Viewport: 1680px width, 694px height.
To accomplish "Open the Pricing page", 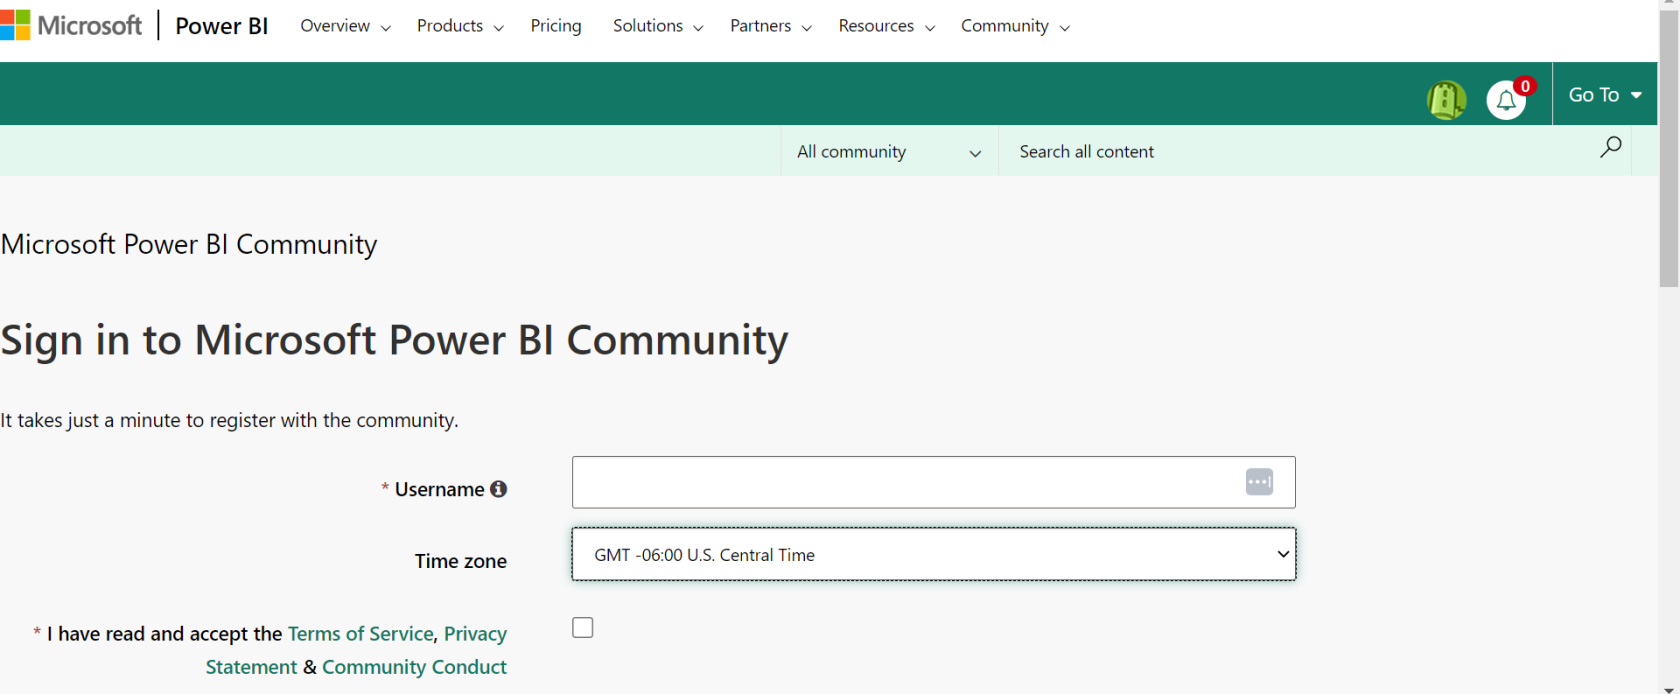I will click(556, 26).
